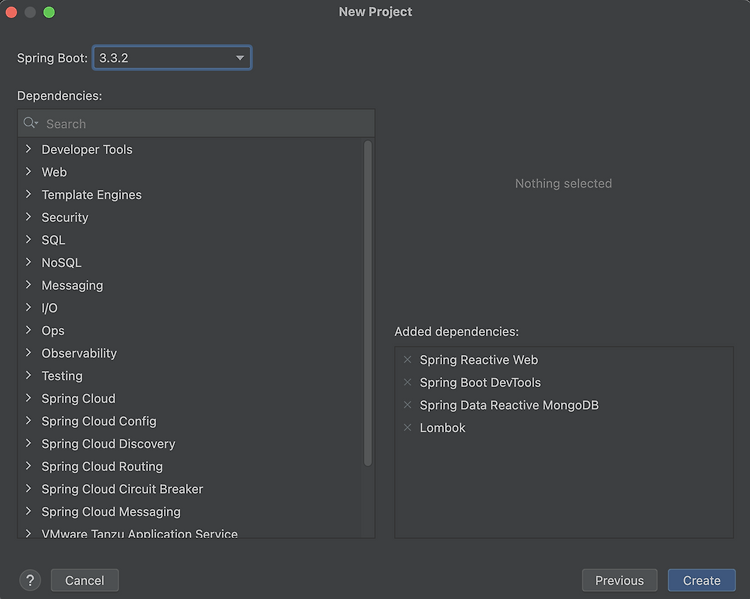
Task: Expand the SQL category chevron
Action: point(28,239)
